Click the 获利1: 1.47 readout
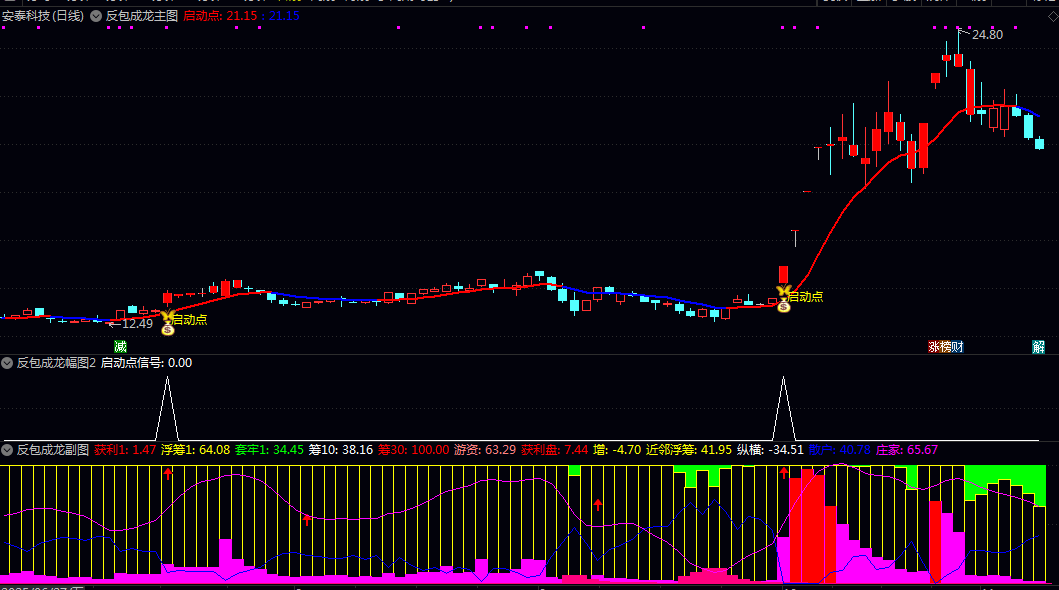 click(125, 450)
